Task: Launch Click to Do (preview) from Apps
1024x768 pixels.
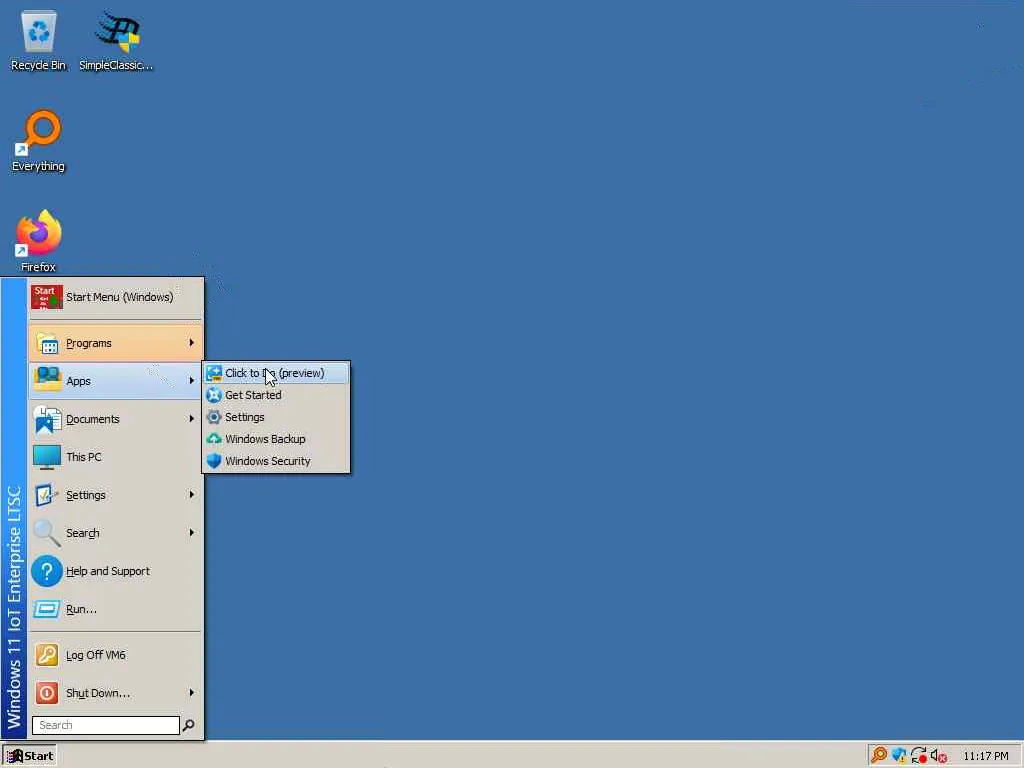Action: (276, 373)
